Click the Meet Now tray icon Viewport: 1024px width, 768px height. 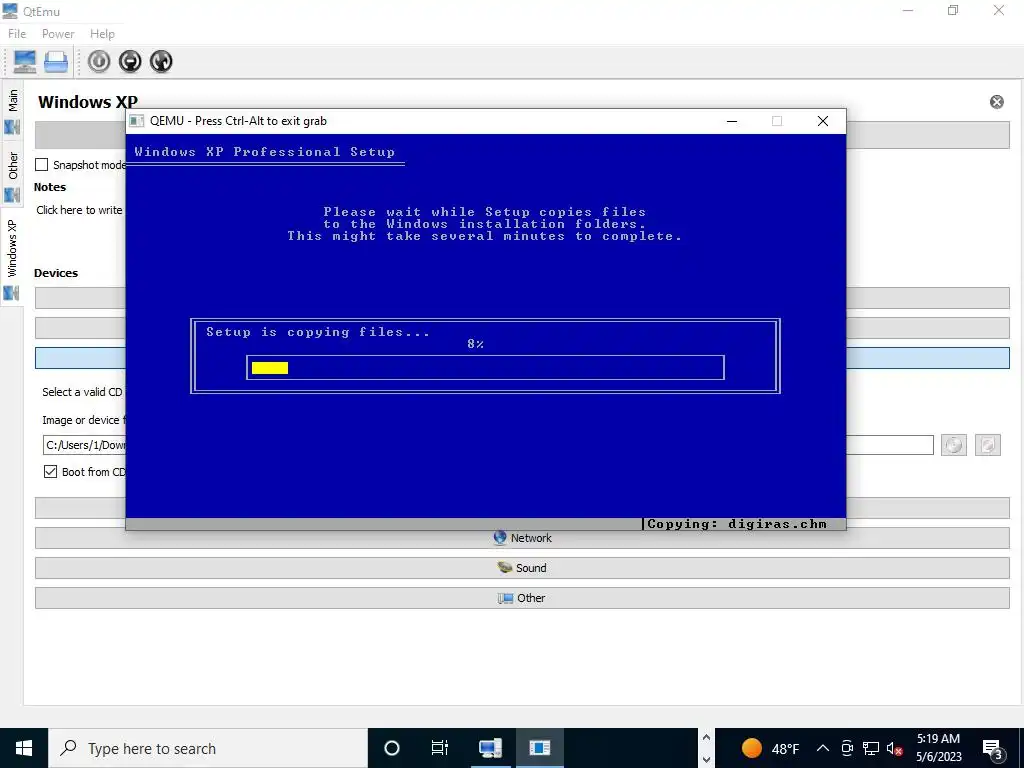847,748
